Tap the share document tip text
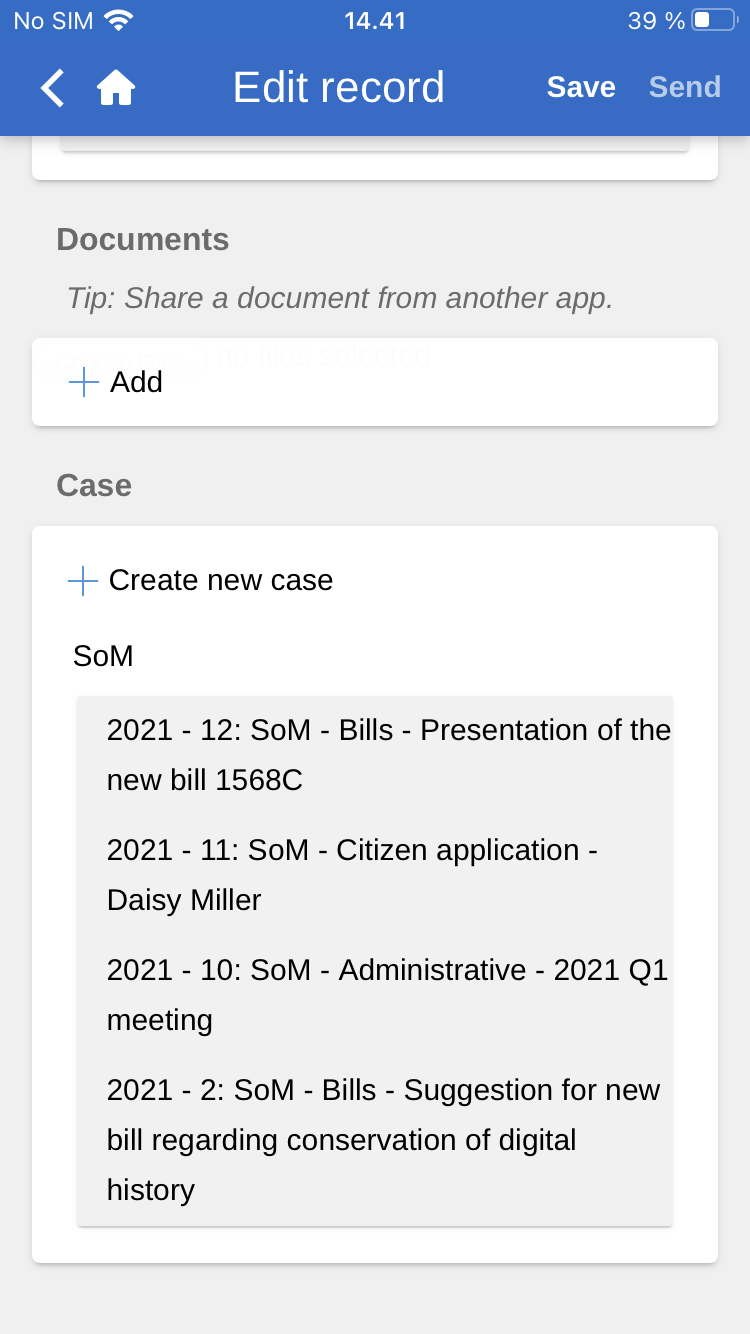Screen dimensions: 750x1334 (339, 298)
